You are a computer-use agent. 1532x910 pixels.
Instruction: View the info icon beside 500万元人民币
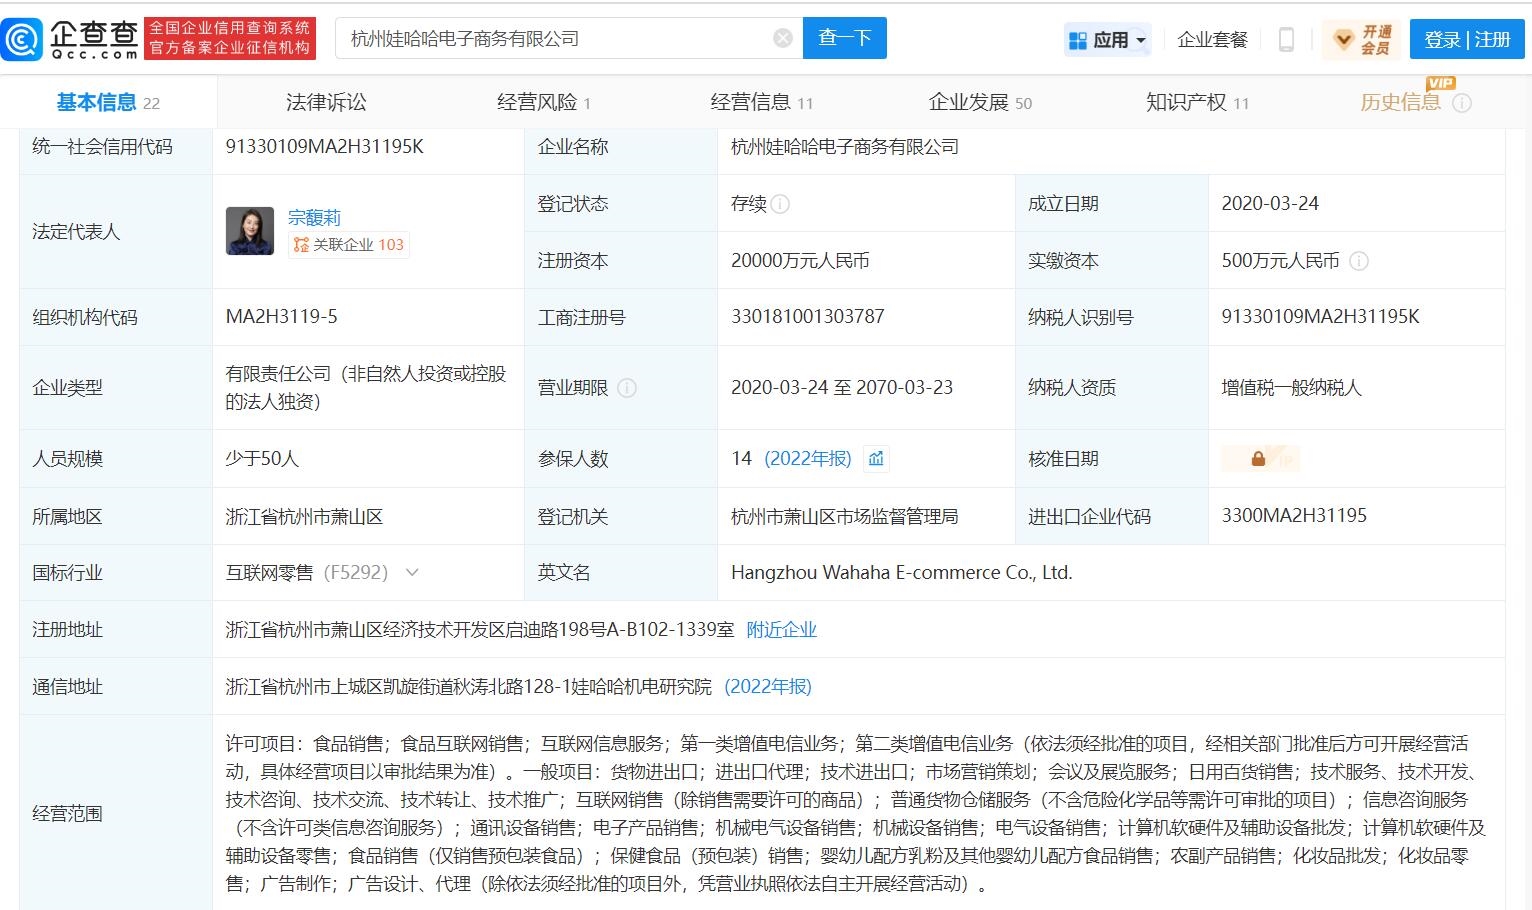[1359, 261]
